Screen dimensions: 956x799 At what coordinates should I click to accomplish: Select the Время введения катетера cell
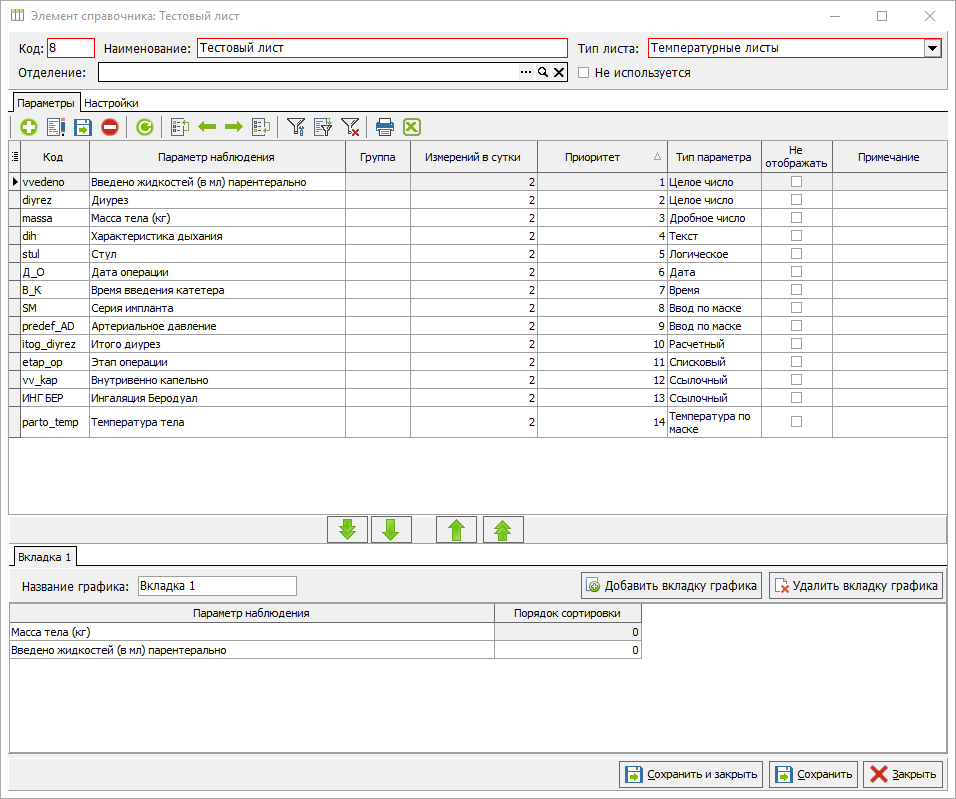tap(217, 290)
